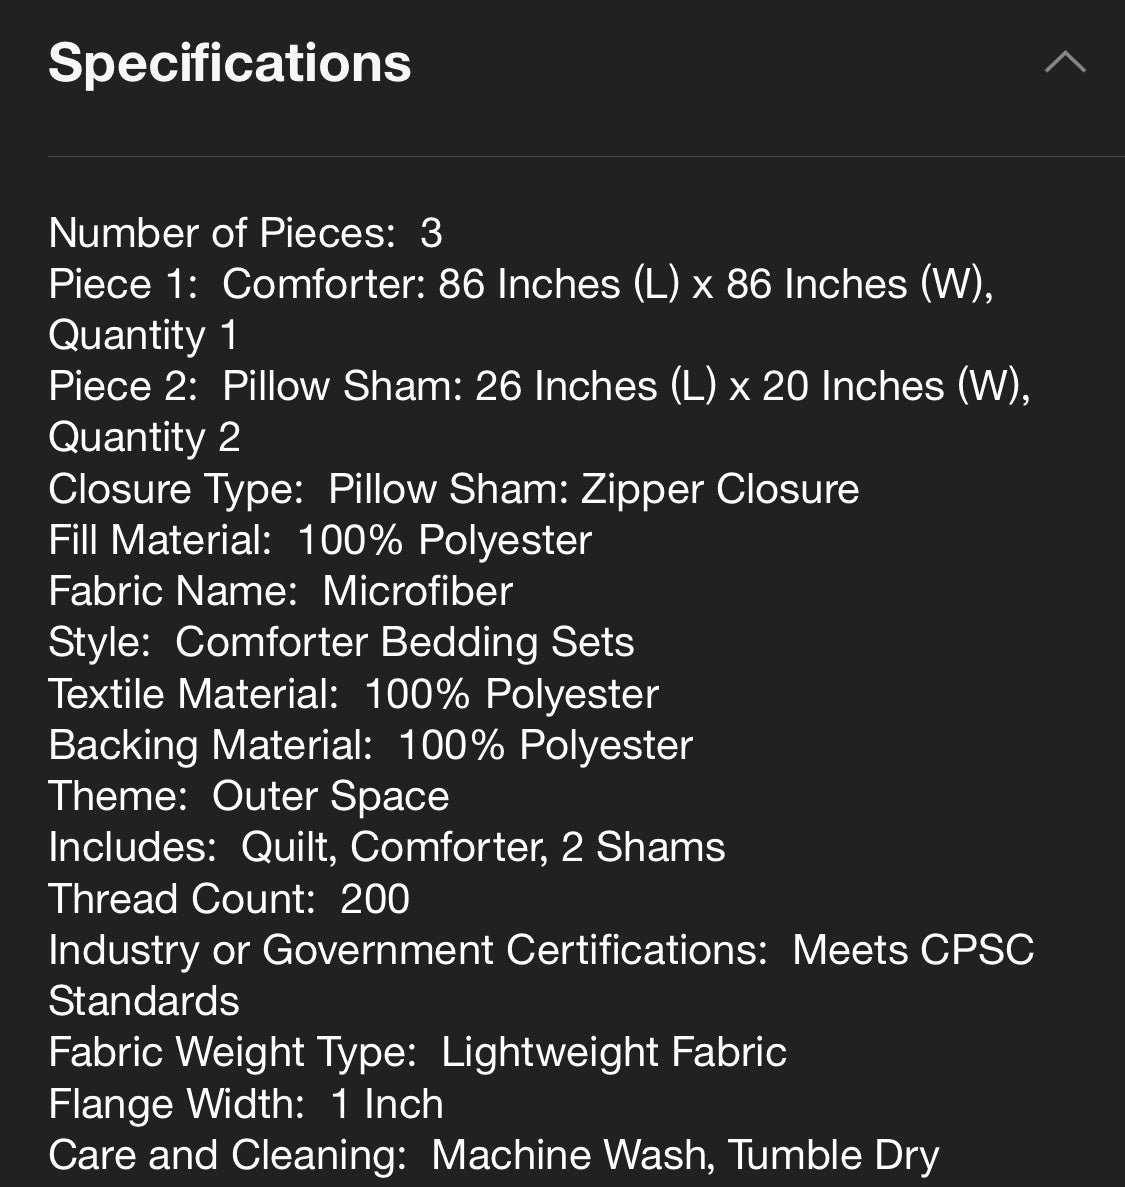
Task: Tap the Closure Type Zipper Closure line
Action: 453,489
